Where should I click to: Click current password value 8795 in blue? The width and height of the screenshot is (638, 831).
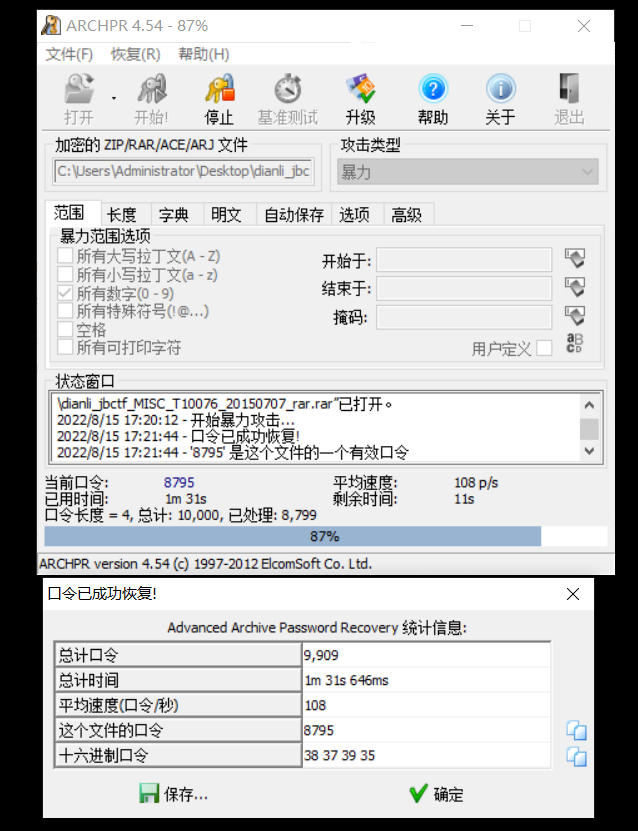pos(179,482)
